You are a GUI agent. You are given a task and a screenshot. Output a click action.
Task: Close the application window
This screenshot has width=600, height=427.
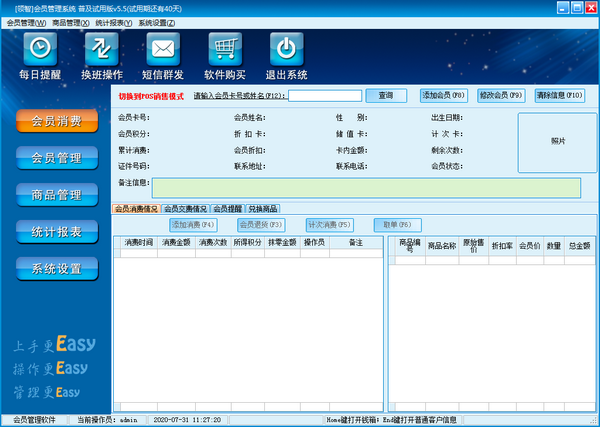point(591,8)
